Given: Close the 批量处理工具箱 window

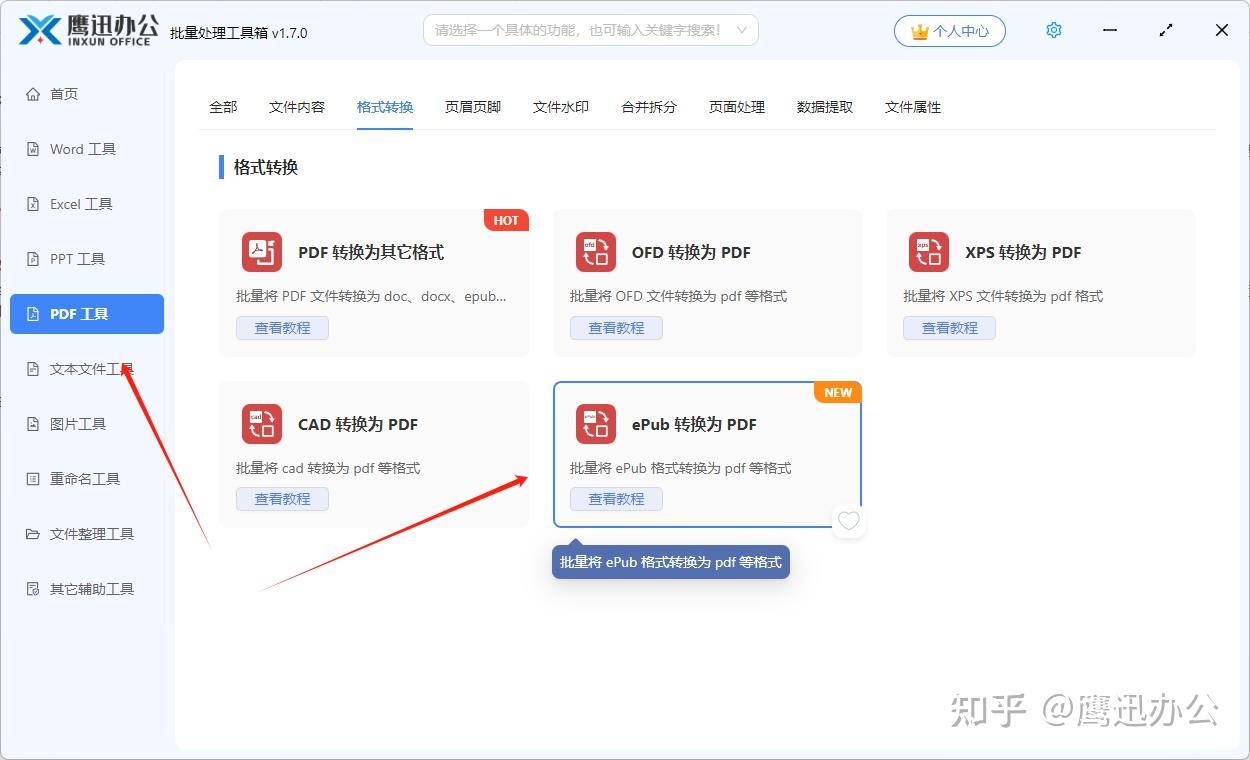Looking at the screenshot, I should 1222,31.
